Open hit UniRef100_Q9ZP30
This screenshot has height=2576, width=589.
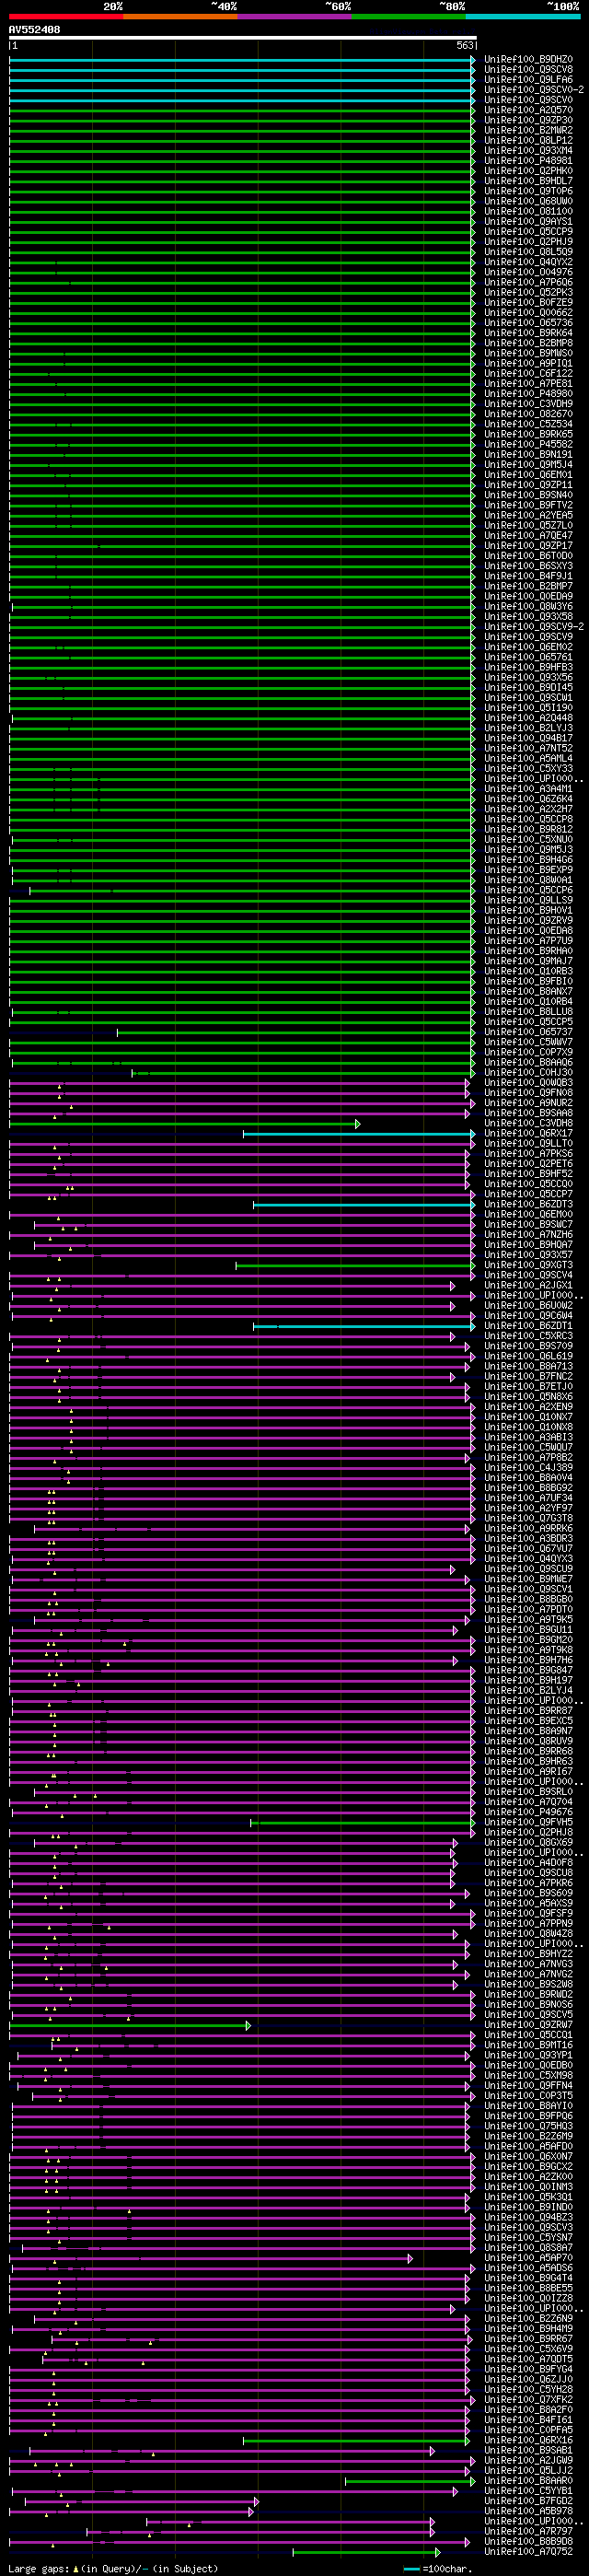(529, 120)
